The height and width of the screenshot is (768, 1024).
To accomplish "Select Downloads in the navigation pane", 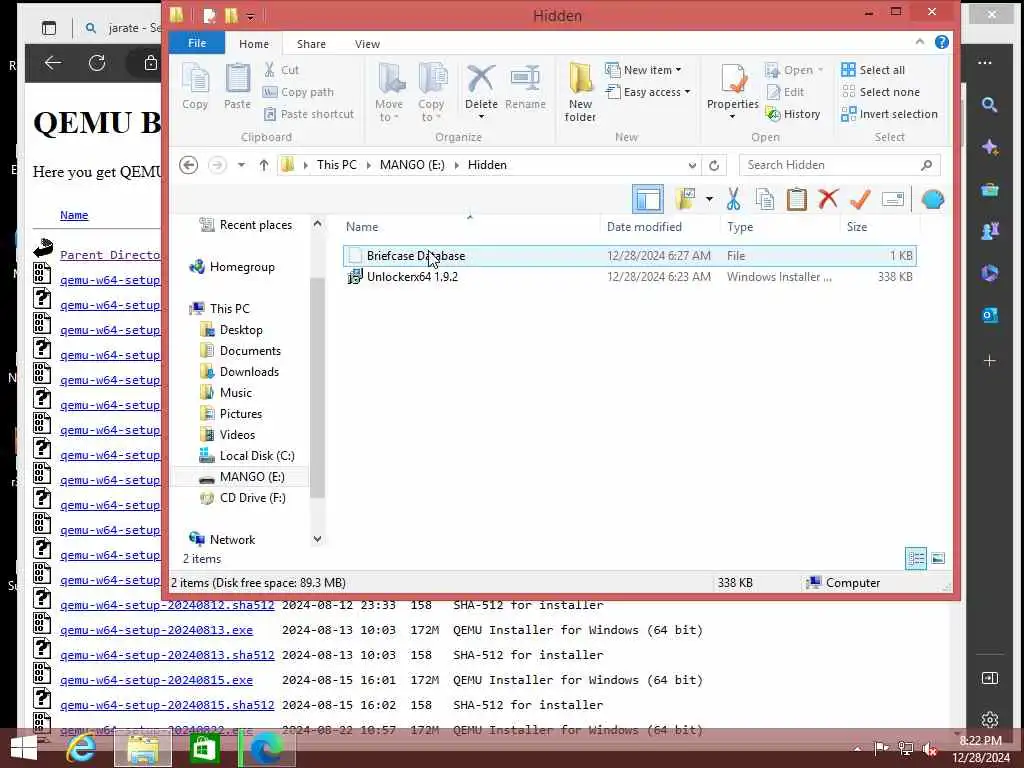I will [x=249, y=372].
